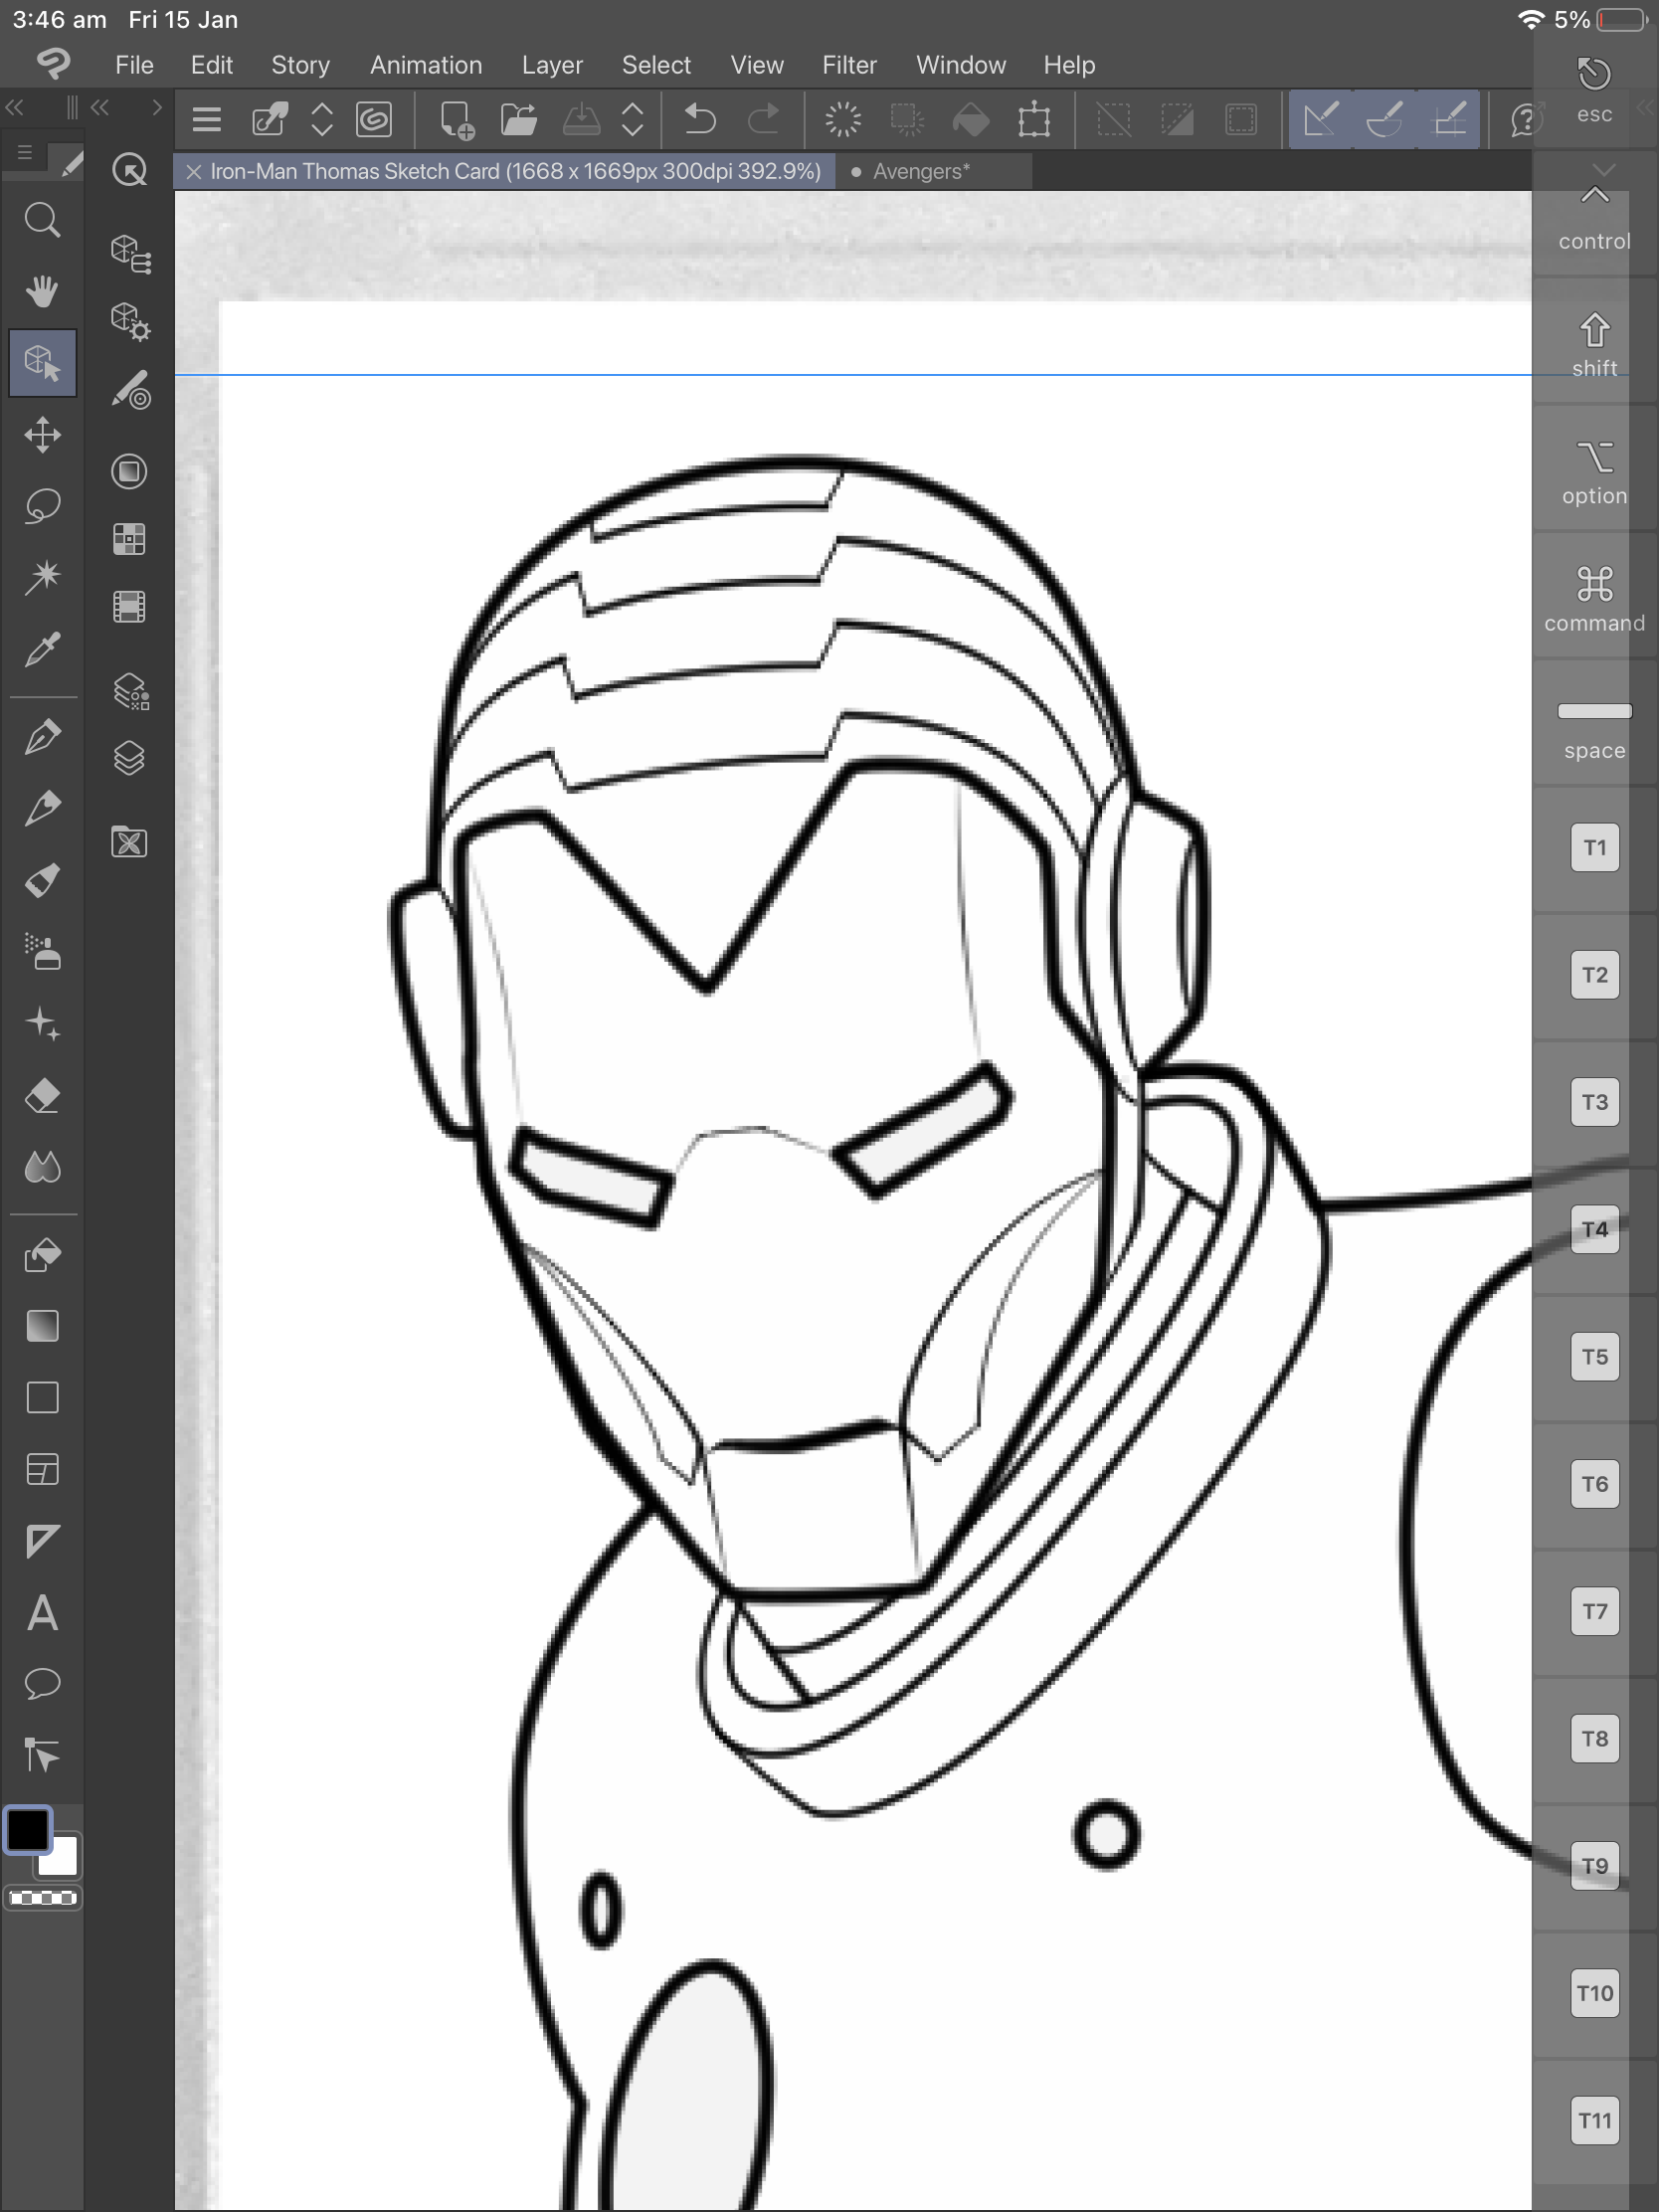Viewport: 1659px width, 2212px height.
Task: Collapse the second palette dock chevrons
Action: [100, 107]
